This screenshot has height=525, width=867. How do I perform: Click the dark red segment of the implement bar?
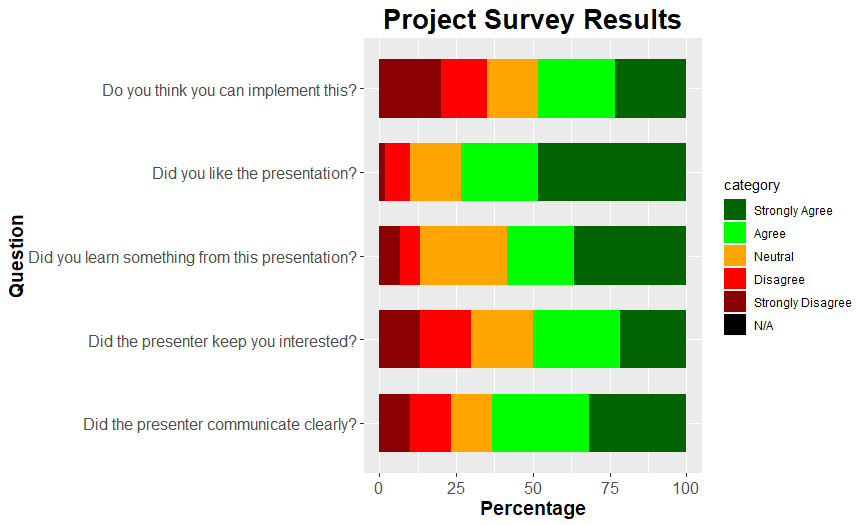pyautogui.click(x=410, y=89)
